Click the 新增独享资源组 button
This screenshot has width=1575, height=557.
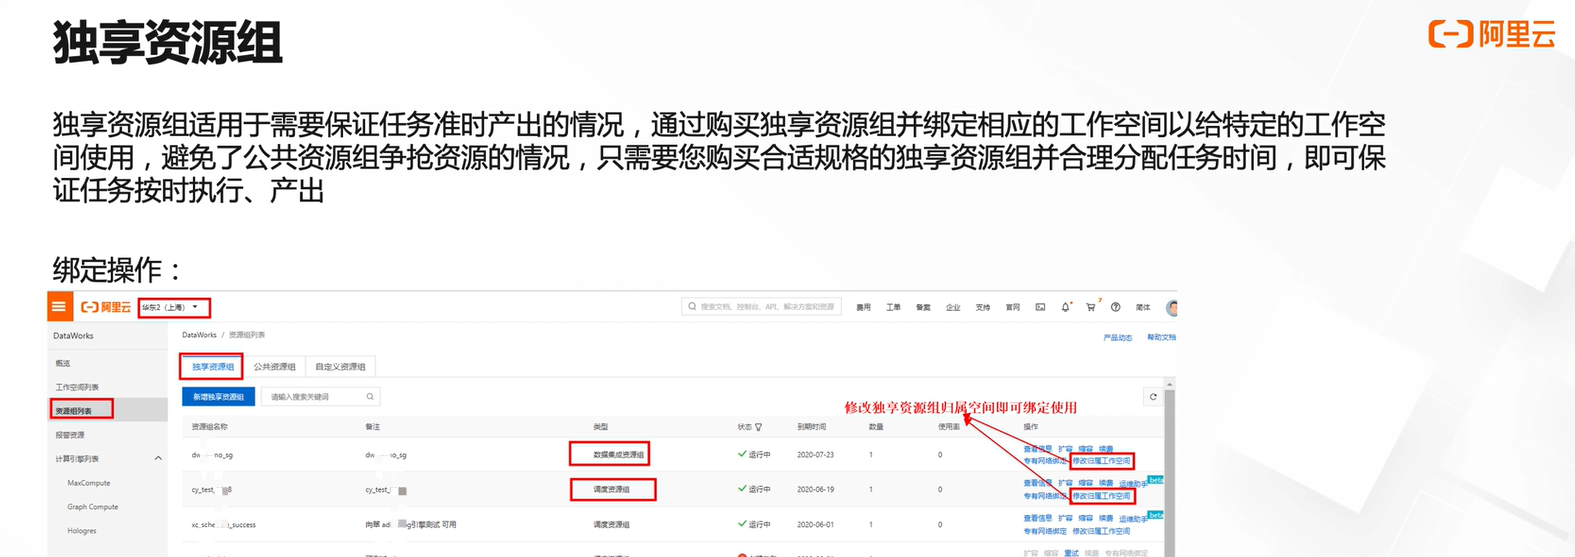[x=218, y=397]
